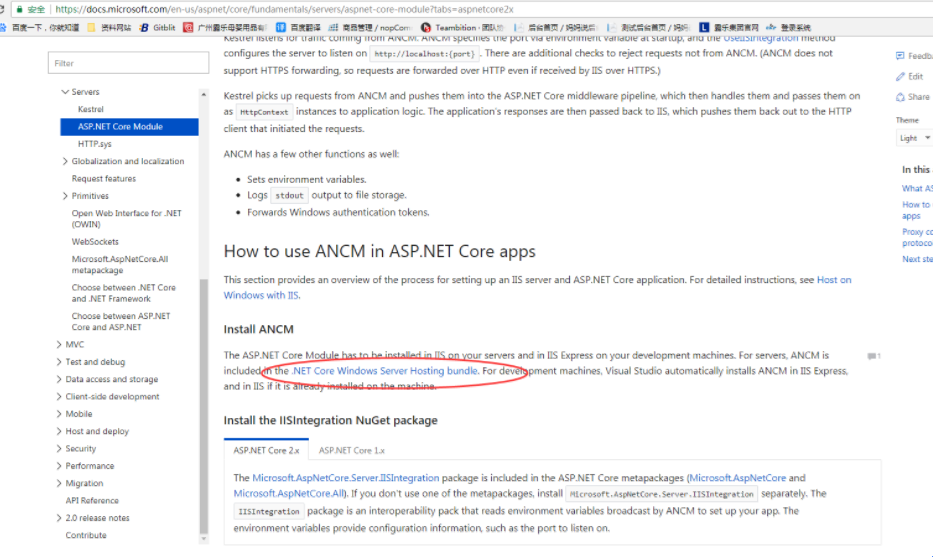
Task: Click the secure lock icon in address bar
Action: click(x=20, y=10)
